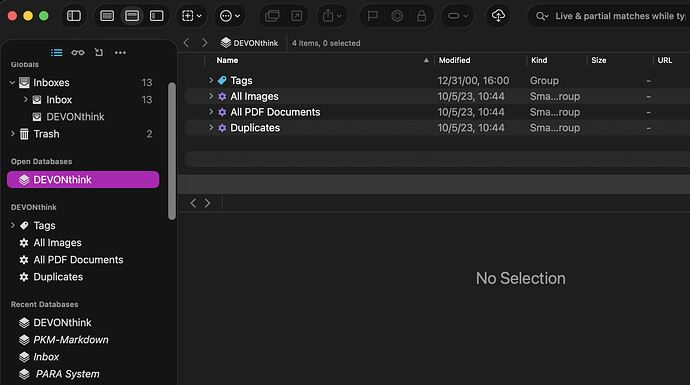Click the open externally arrow icon
The image size is (690, 385).
click(297, 16)
